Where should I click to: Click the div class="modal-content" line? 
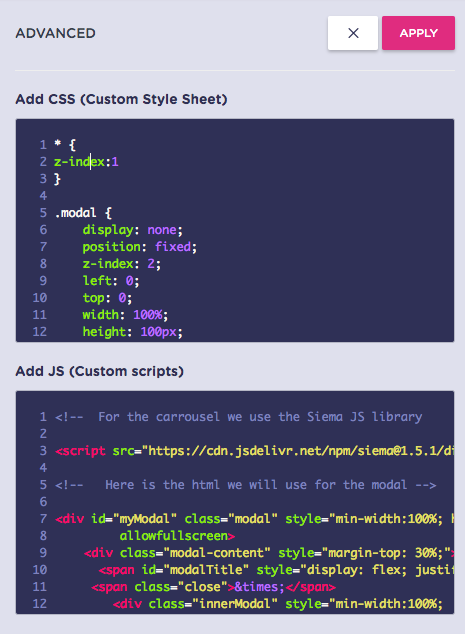[268, 552]
